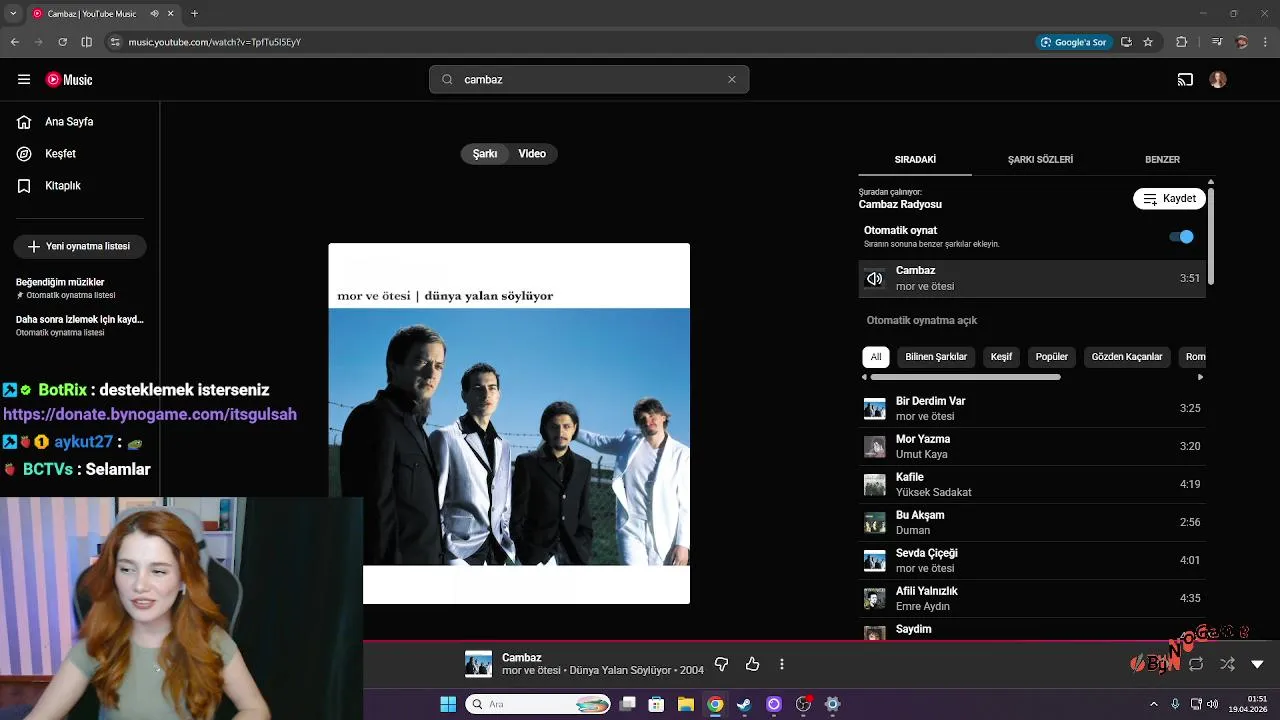This screenshot has height=720, width=1280.
Task: Click the queue panel vertical scrollbar
Action: 1211,235
